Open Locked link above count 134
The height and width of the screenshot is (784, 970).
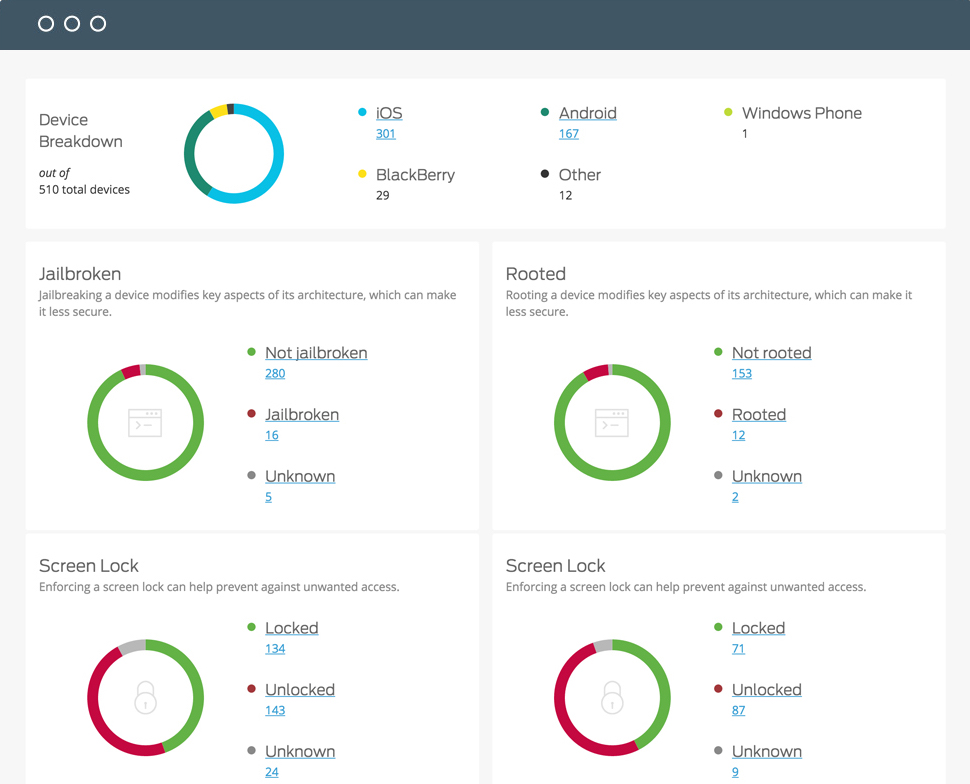click(x=291, y=628)
